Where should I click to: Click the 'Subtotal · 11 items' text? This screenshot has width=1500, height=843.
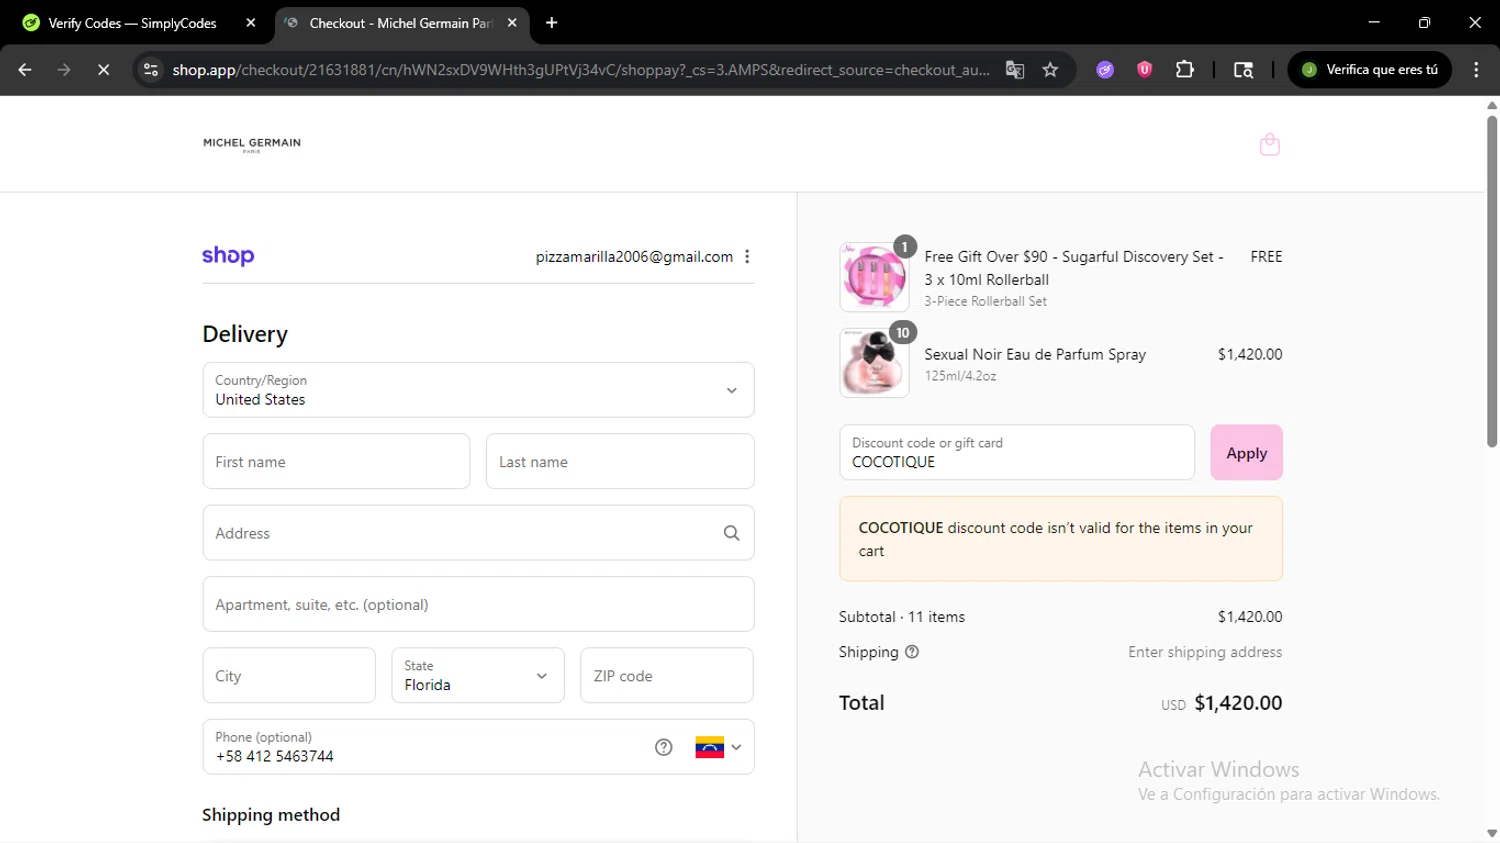coord(902,617)
